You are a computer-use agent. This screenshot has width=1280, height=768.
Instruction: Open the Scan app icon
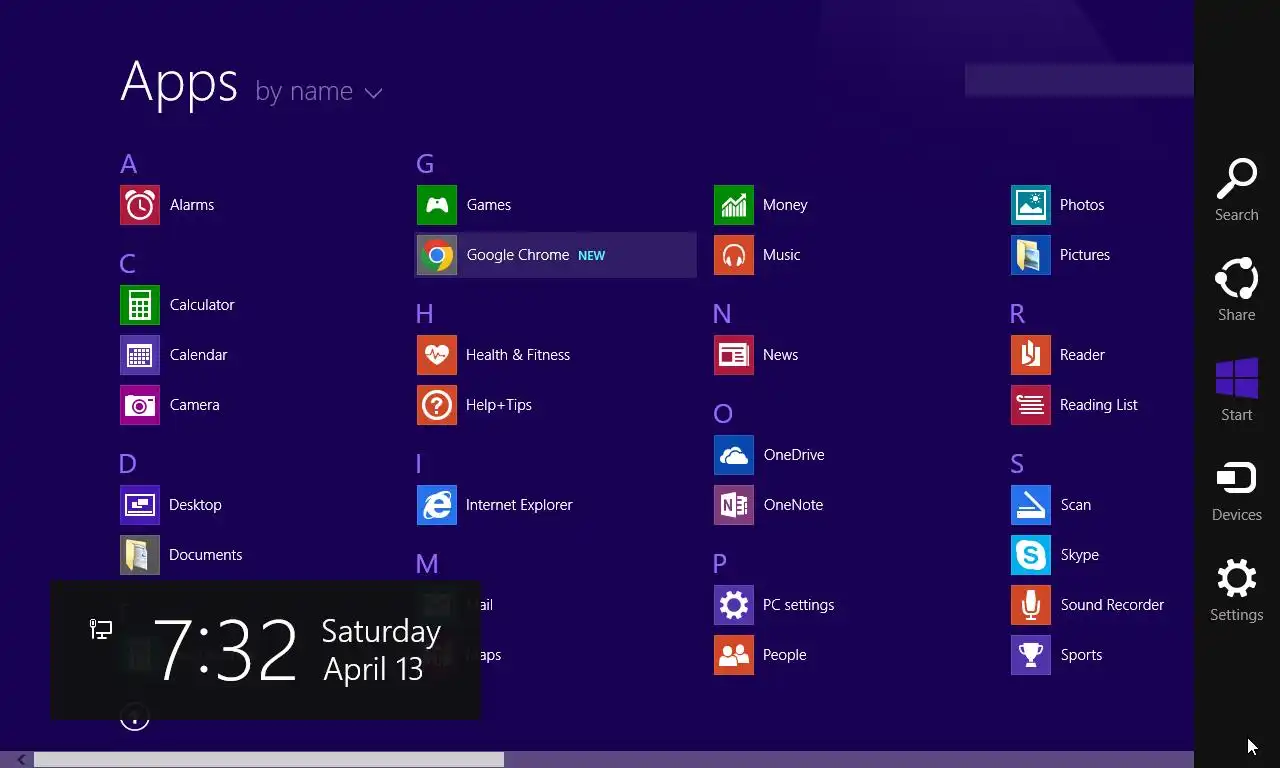pyautogui.click(x=1031, y=505)
